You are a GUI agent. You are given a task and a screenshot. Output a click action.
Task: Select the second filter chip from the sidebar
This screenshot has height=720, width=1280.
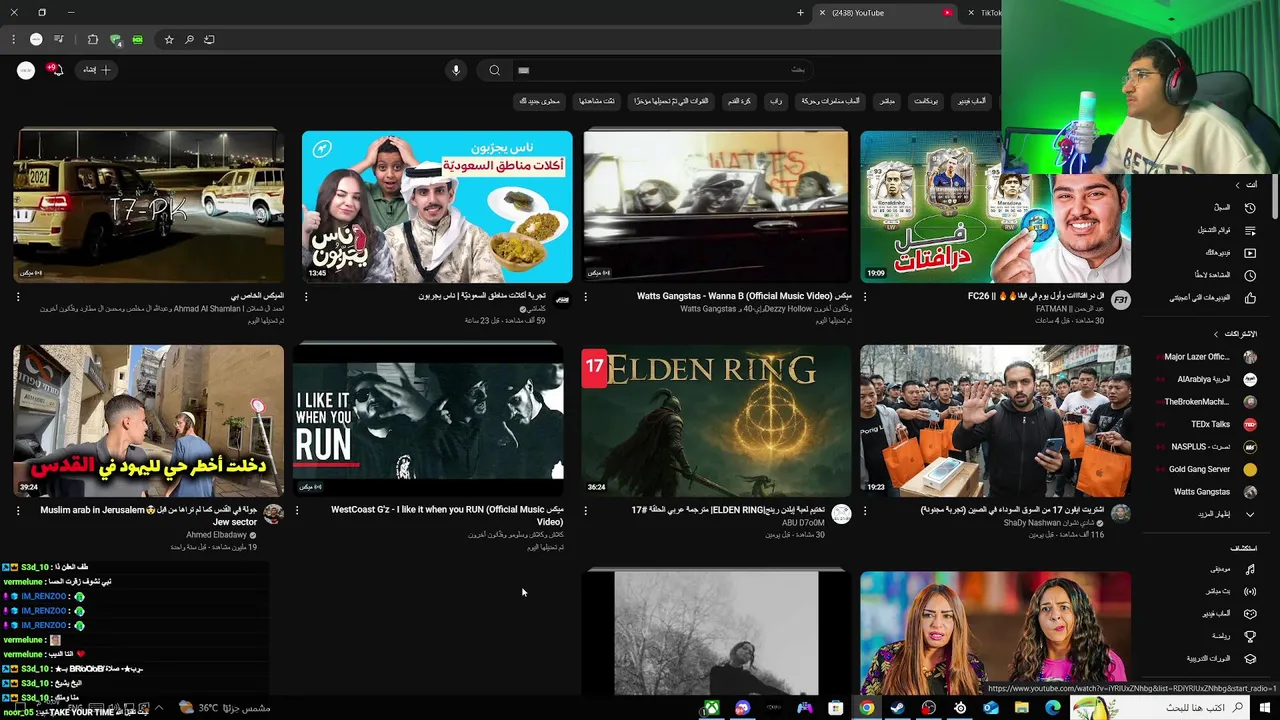[926, 101]
